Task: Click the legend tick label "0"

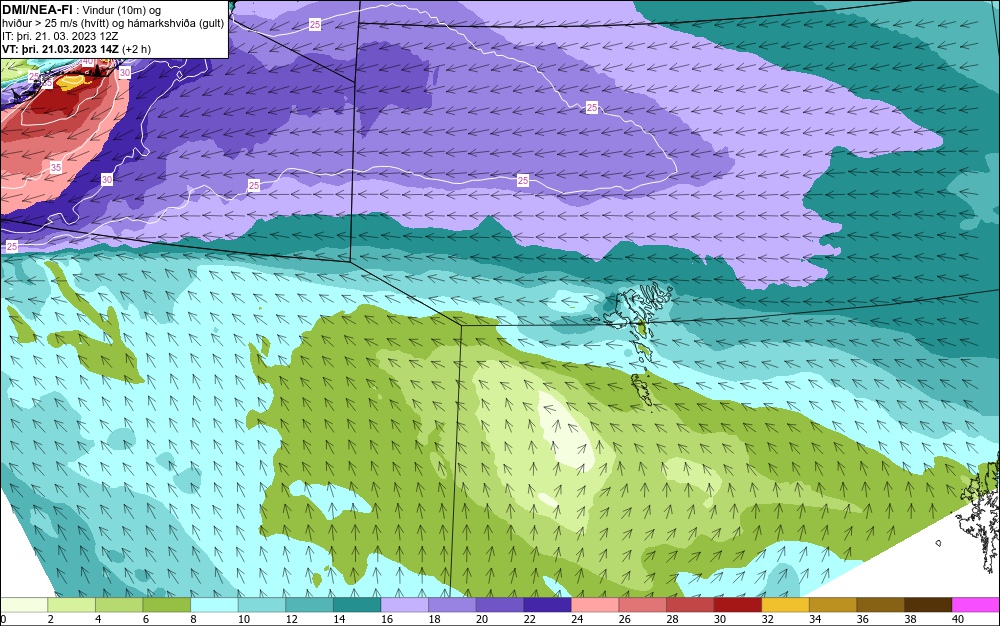Action: pos(3,619)
